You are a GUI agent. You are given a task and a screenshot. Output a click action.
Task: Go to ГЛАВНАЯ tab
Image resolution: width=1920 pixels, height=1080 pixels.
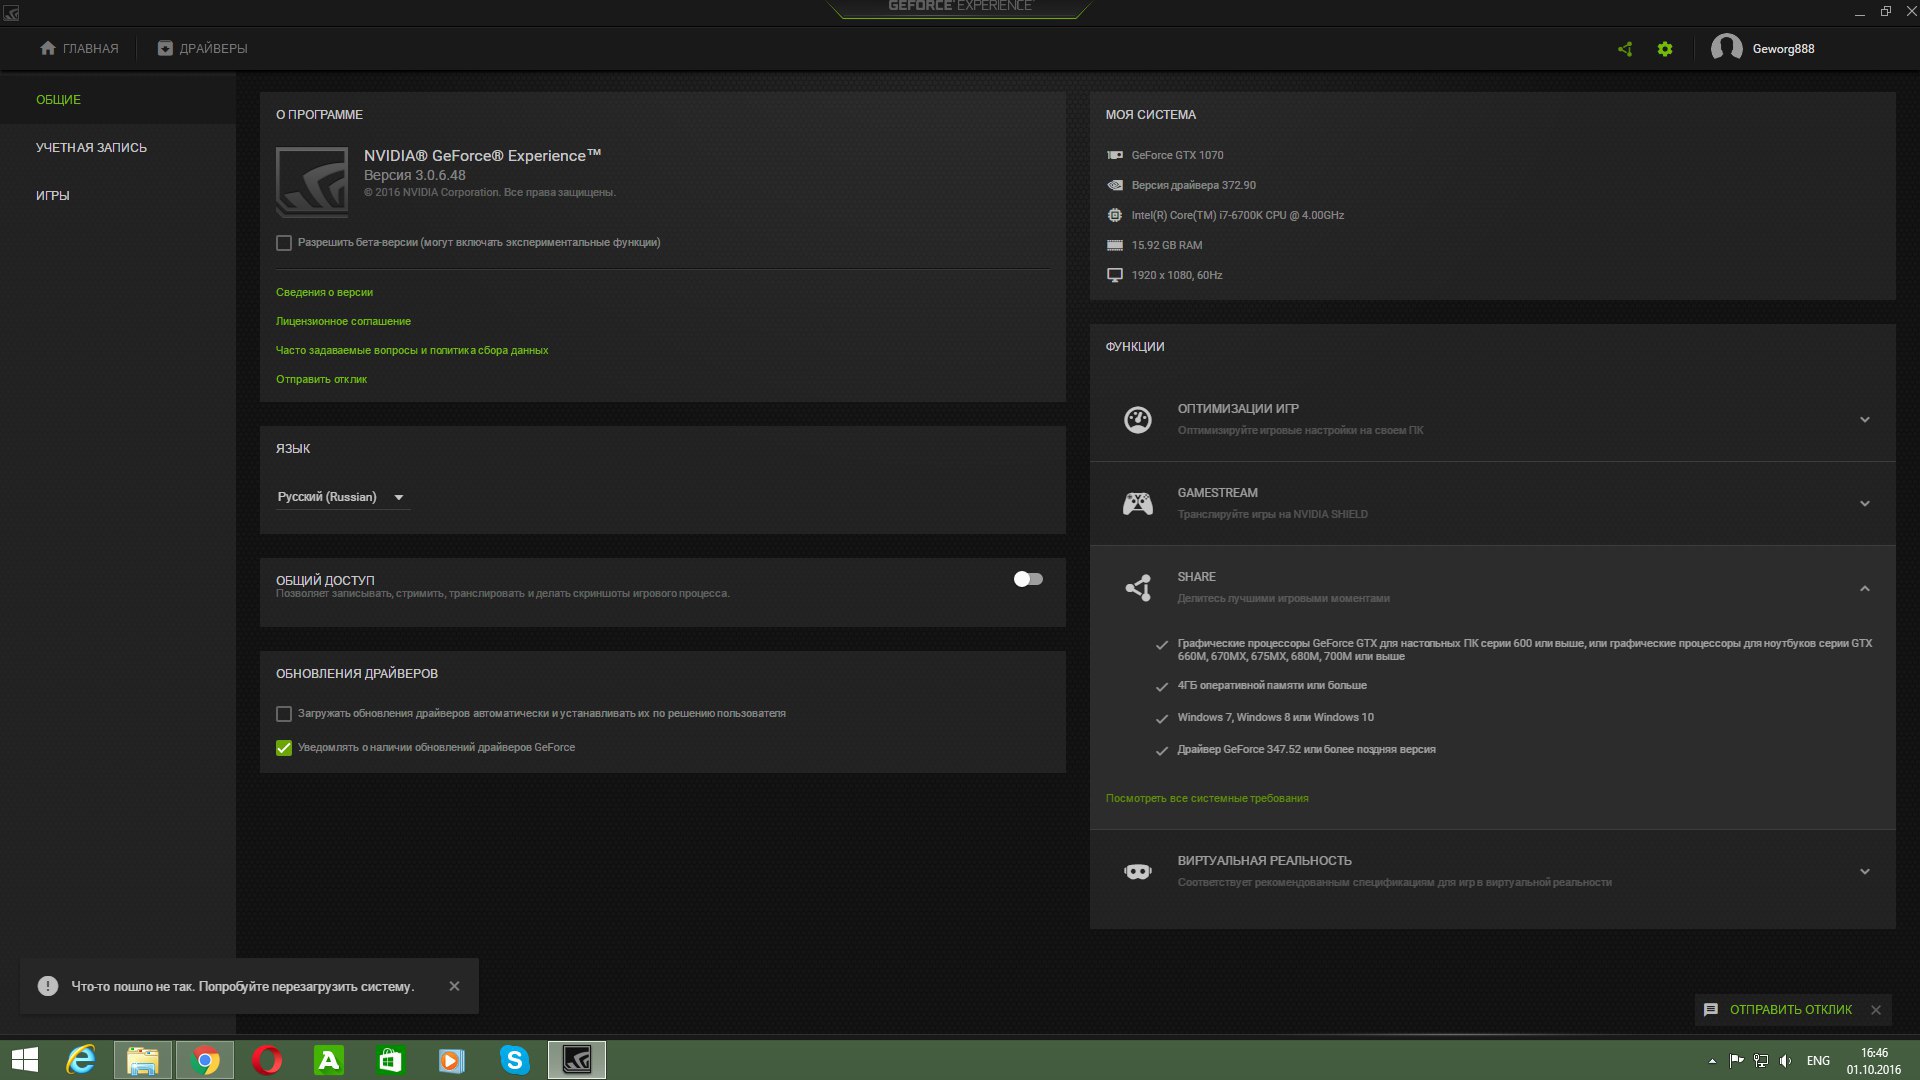click(x=79, y=48)
